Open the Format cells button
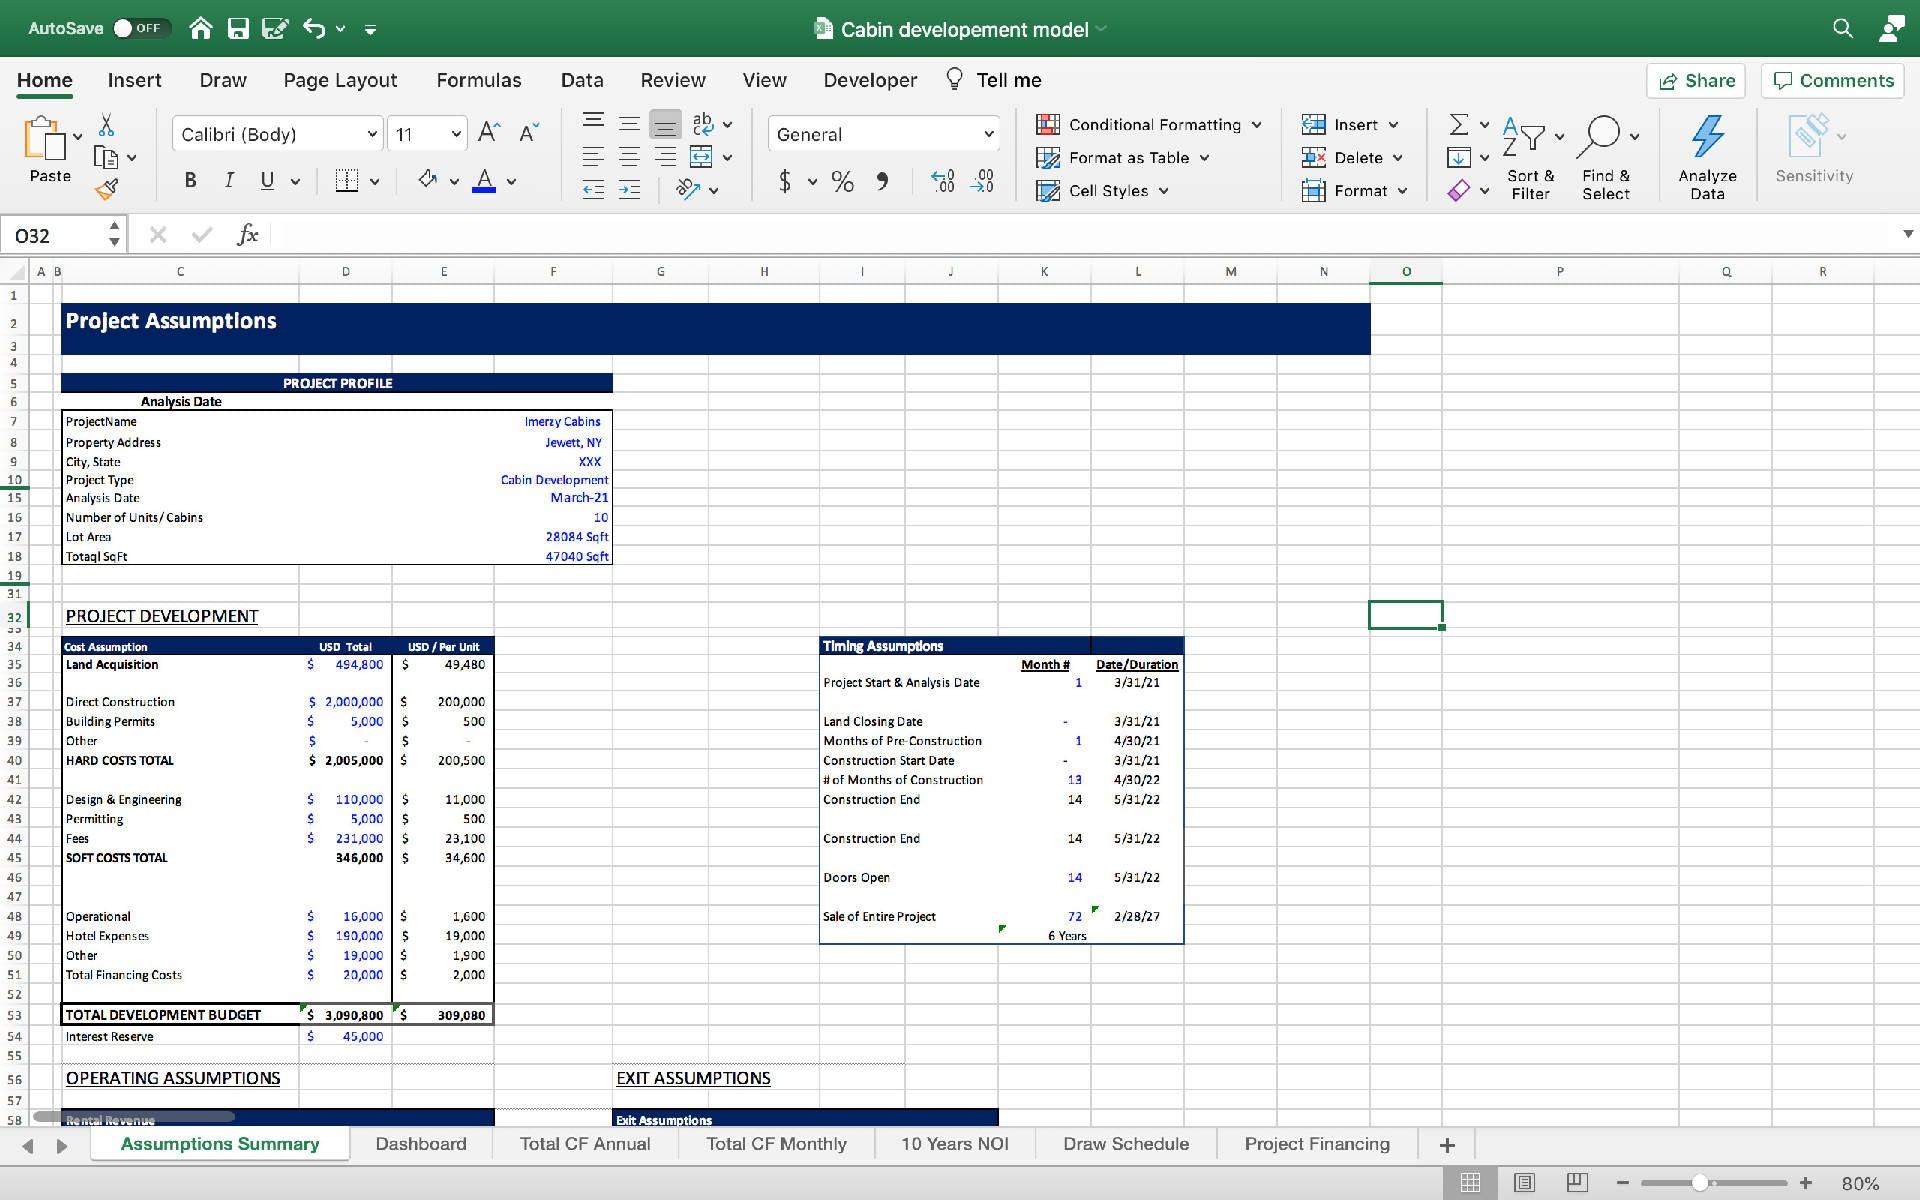The image size is (1920, 1200). pos(1355,190)
